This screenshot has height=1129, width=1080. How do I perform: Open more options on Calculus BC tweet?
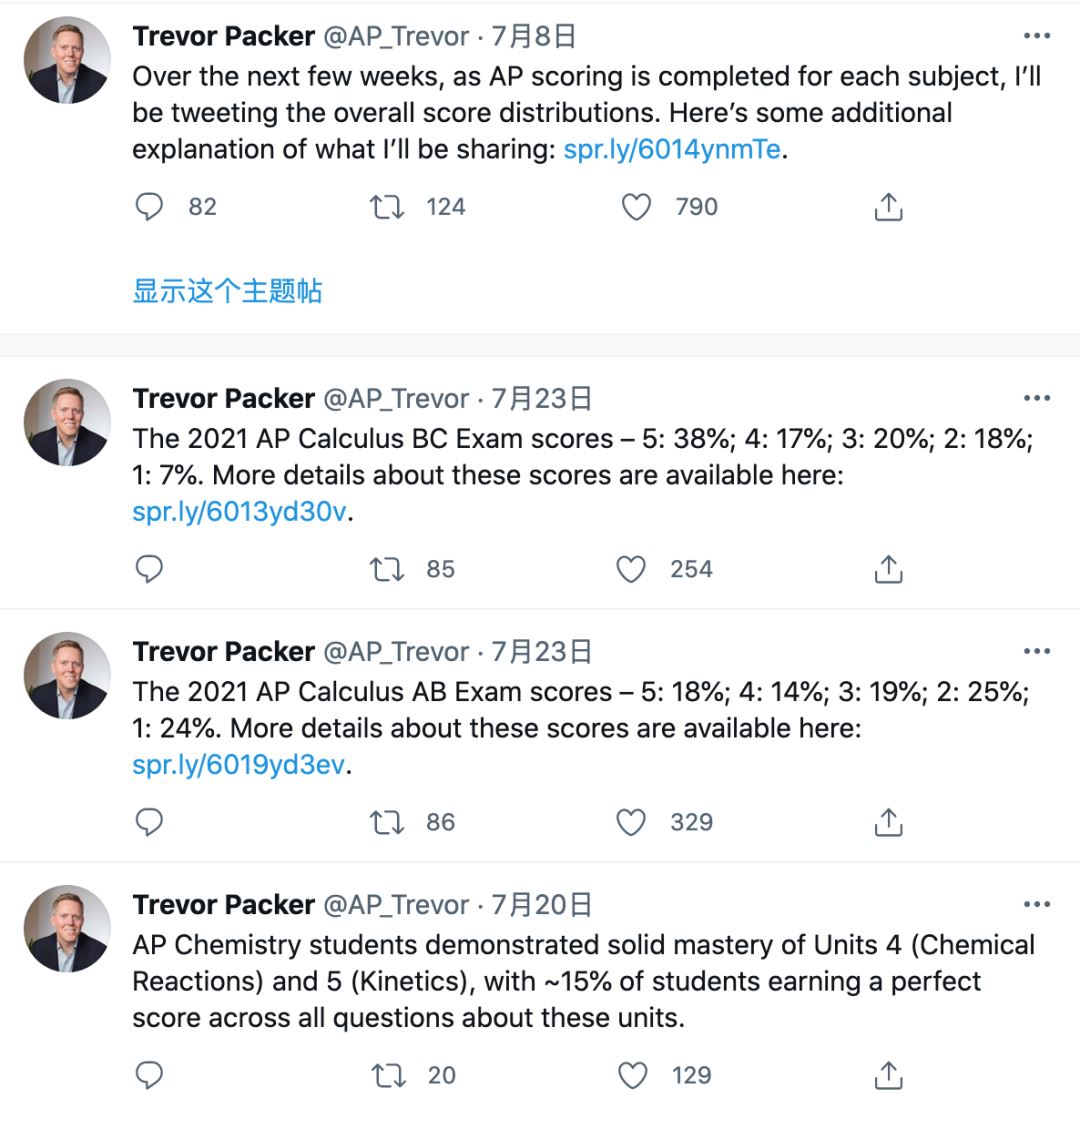click(1037, 398)
